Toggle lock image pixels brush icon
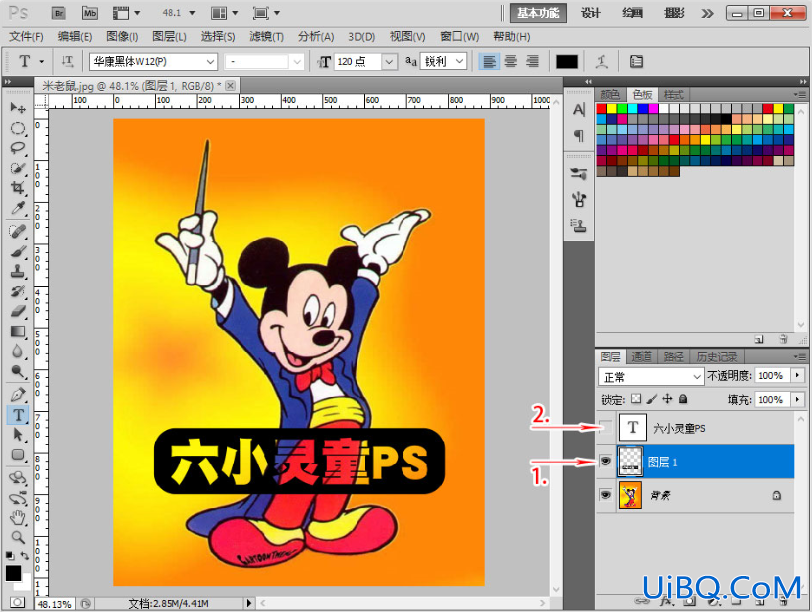The height and width of the screenshot is (612, 812). [x=652, y=399]
